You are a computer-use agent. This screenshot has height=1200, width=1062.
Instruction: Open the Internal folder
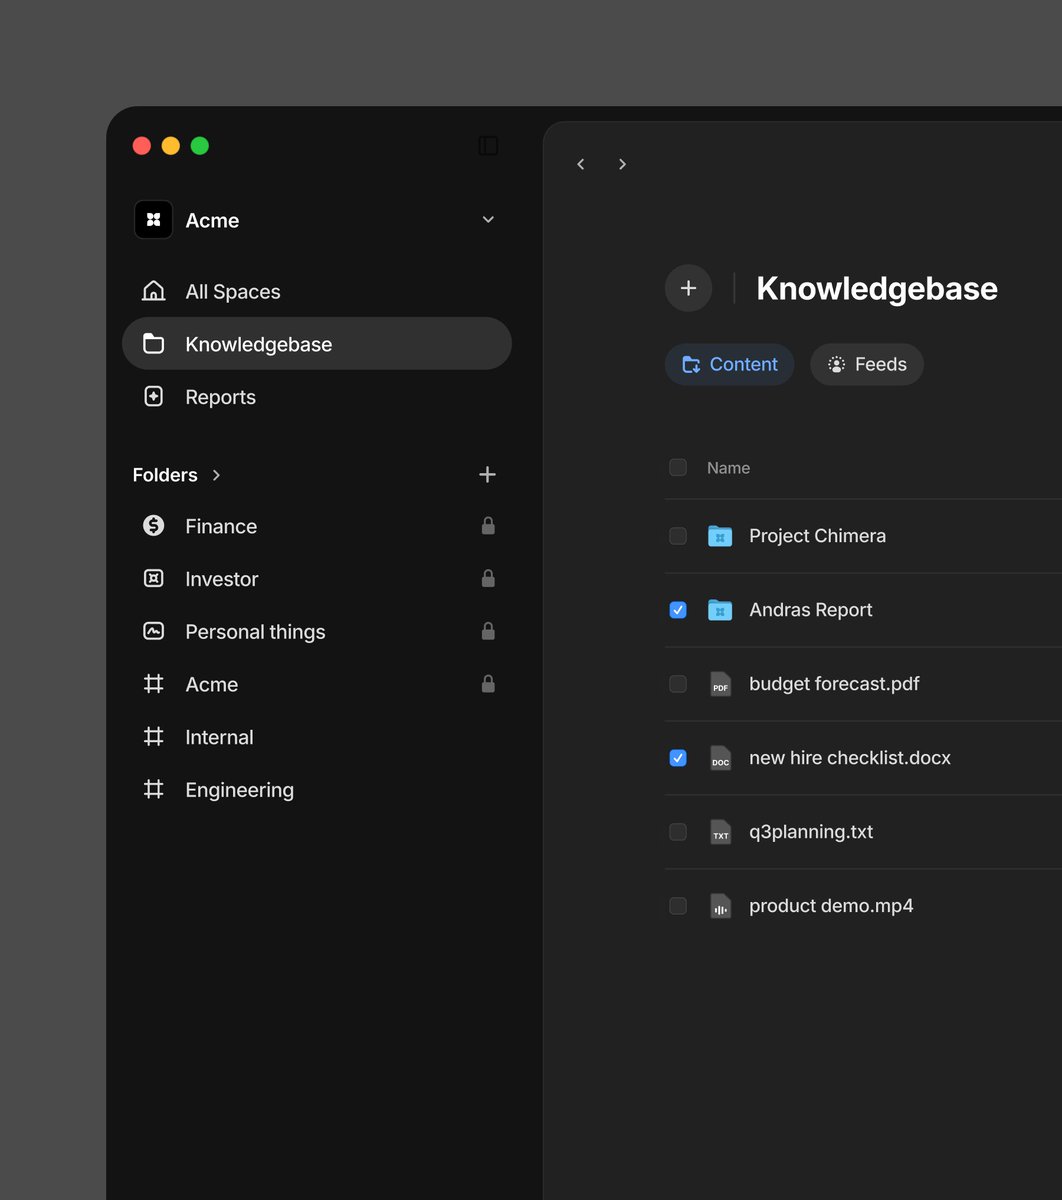[316, 737]
